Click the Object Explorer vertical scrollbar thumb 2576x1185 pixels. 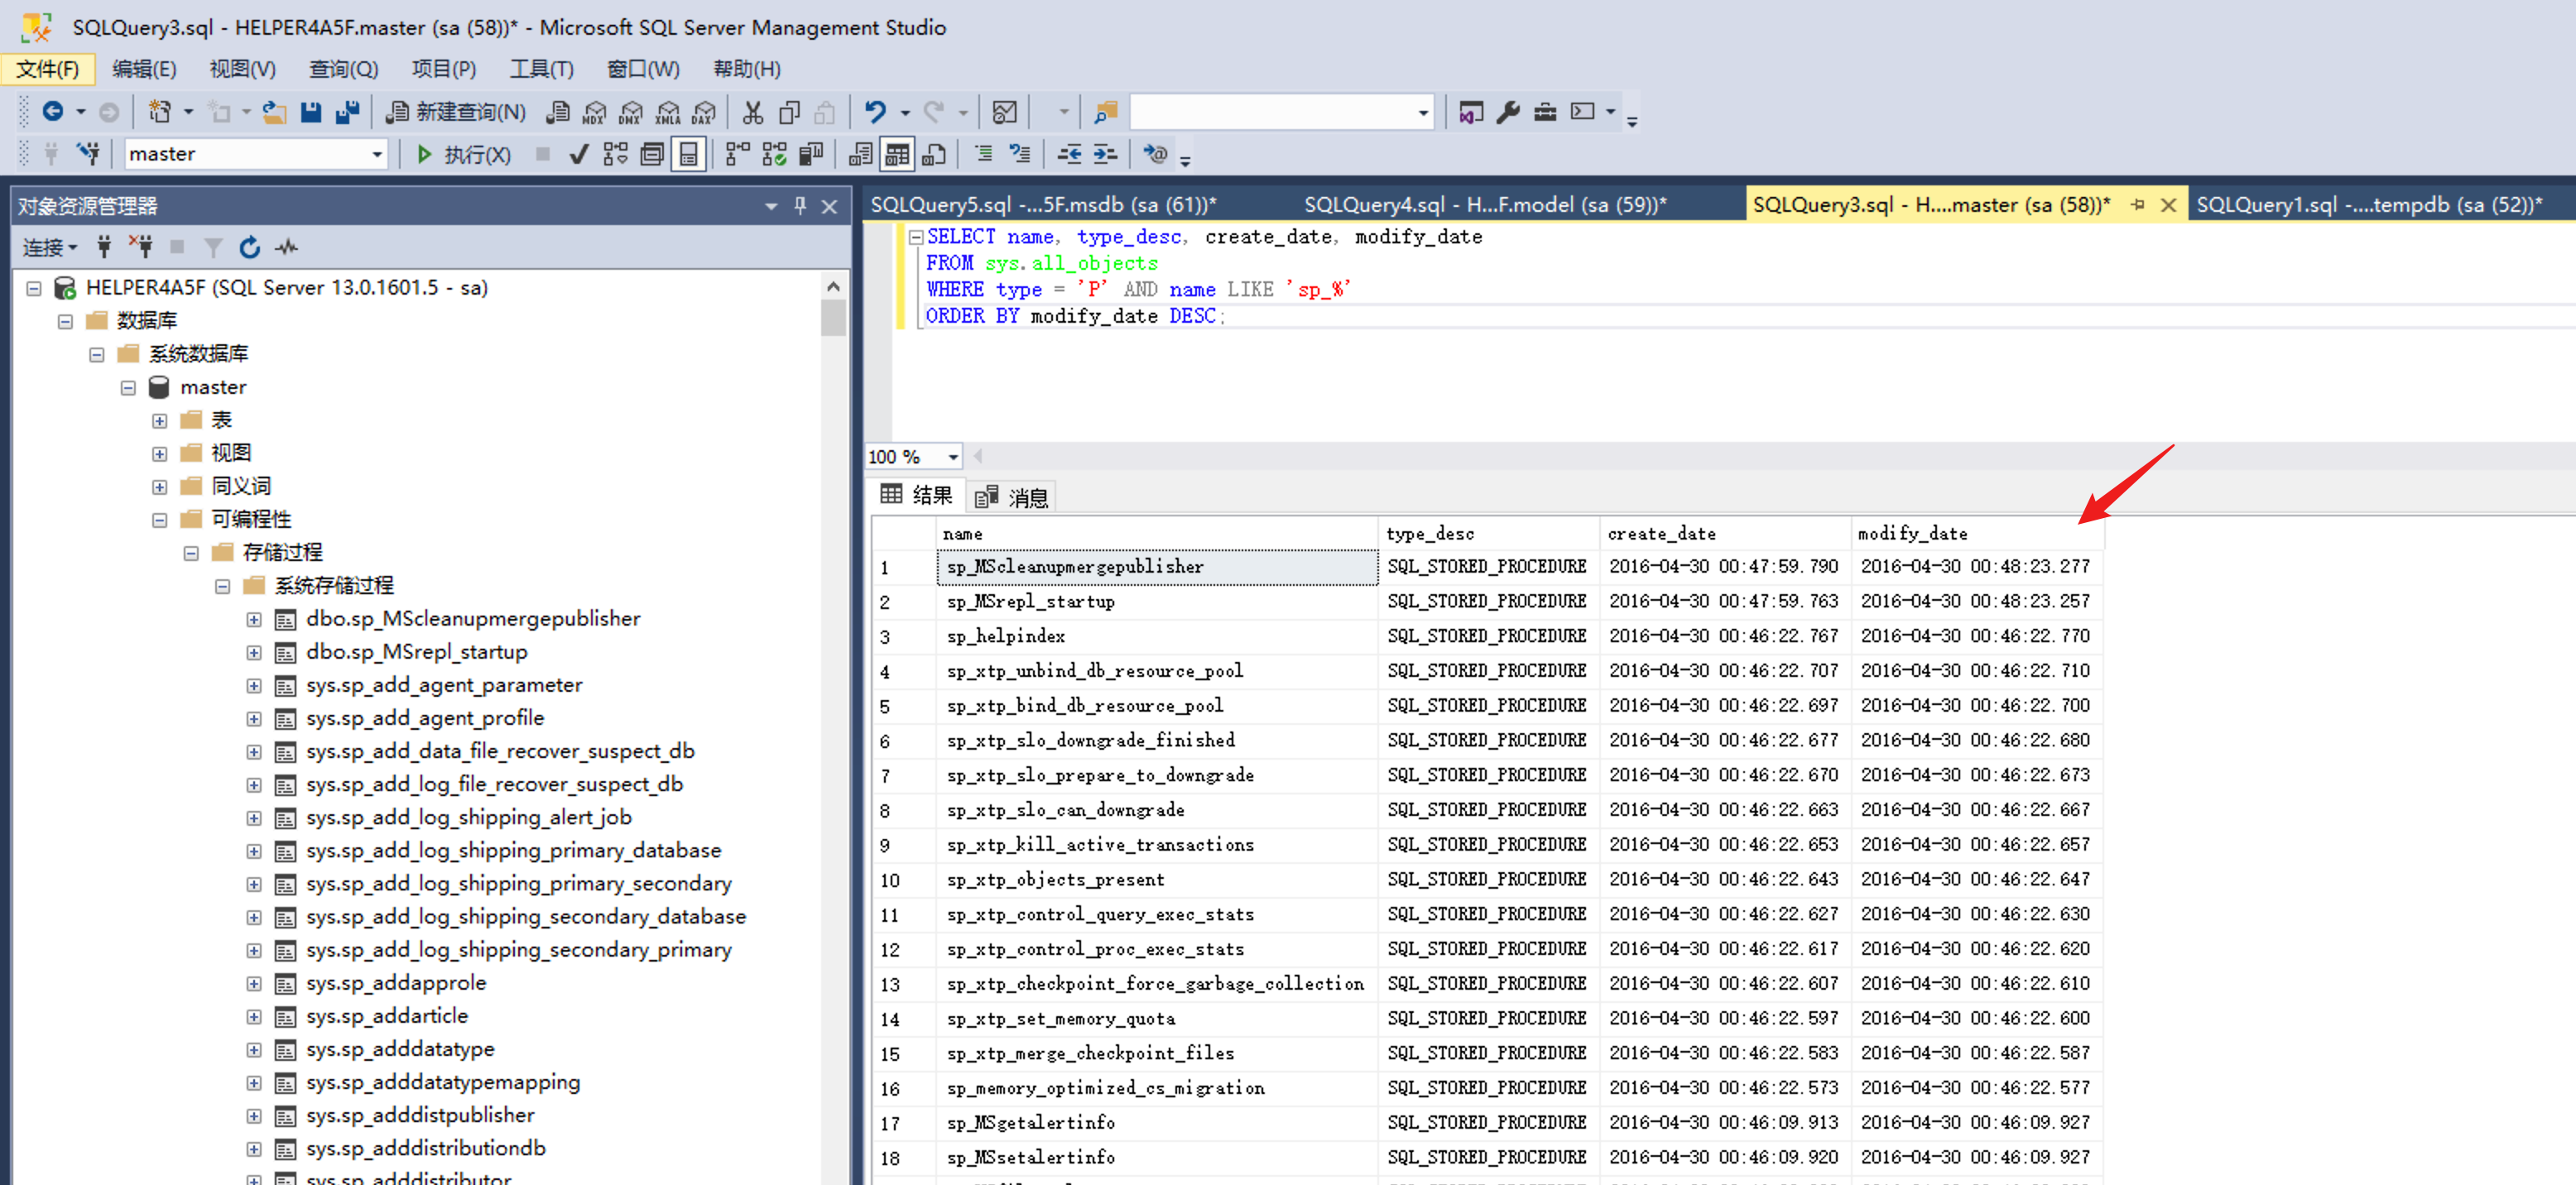pyautogui.click(x=833, y=318)
